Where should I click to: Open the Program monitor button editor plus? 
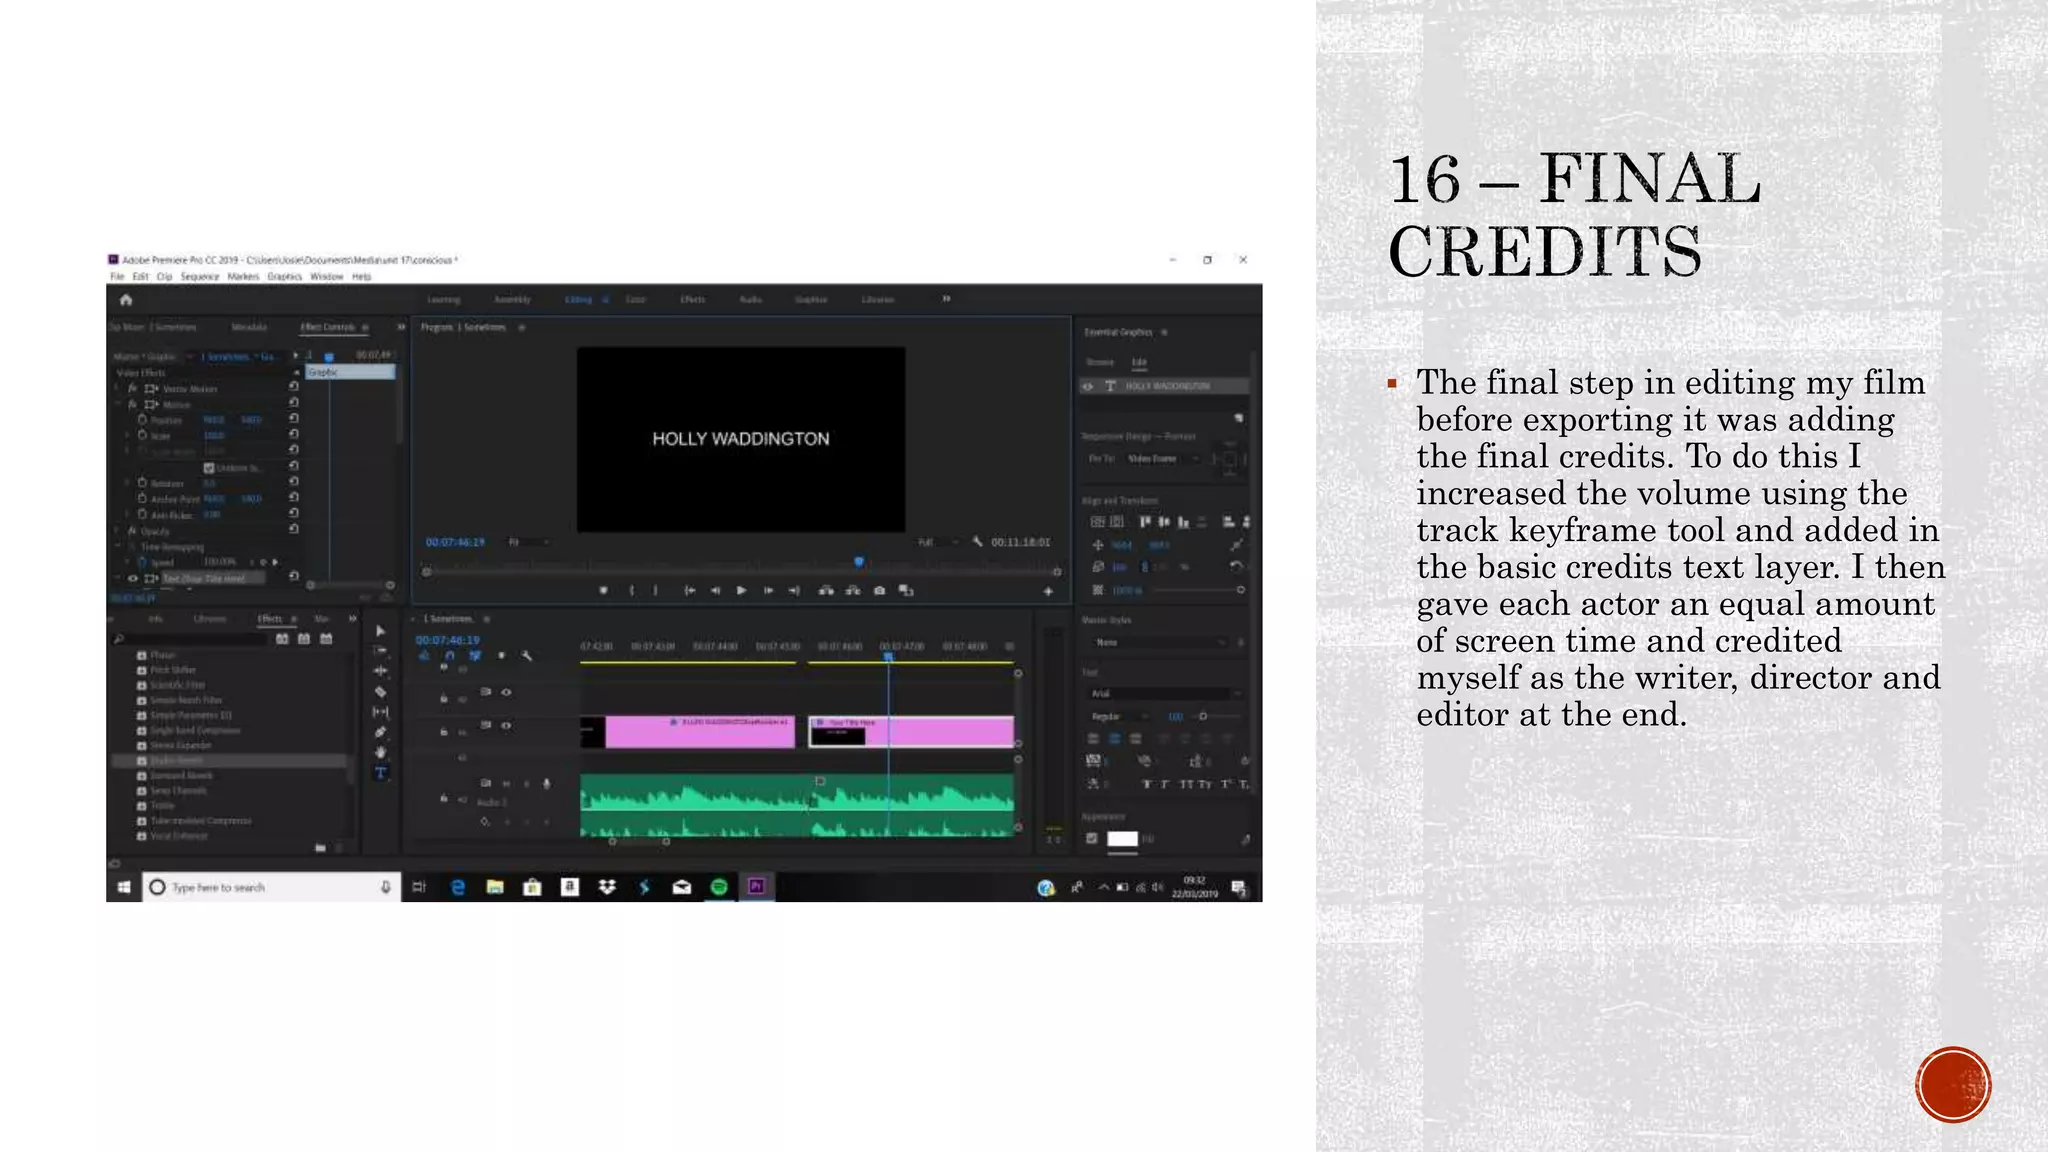pyautogui.click(x=1048, y=591)
